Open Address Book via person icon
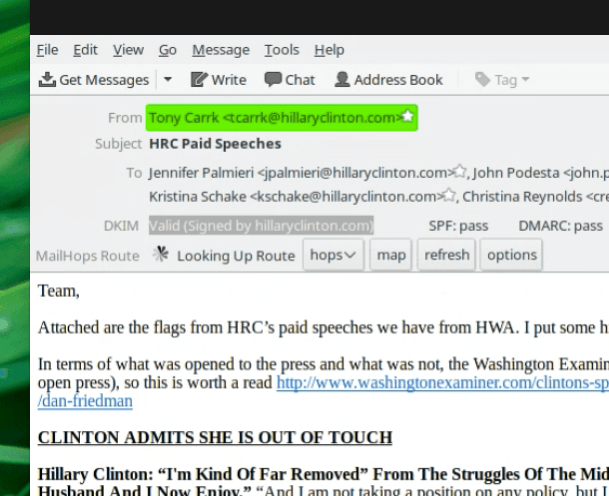The height and width of the screenshot is (496, 609). 342,79
